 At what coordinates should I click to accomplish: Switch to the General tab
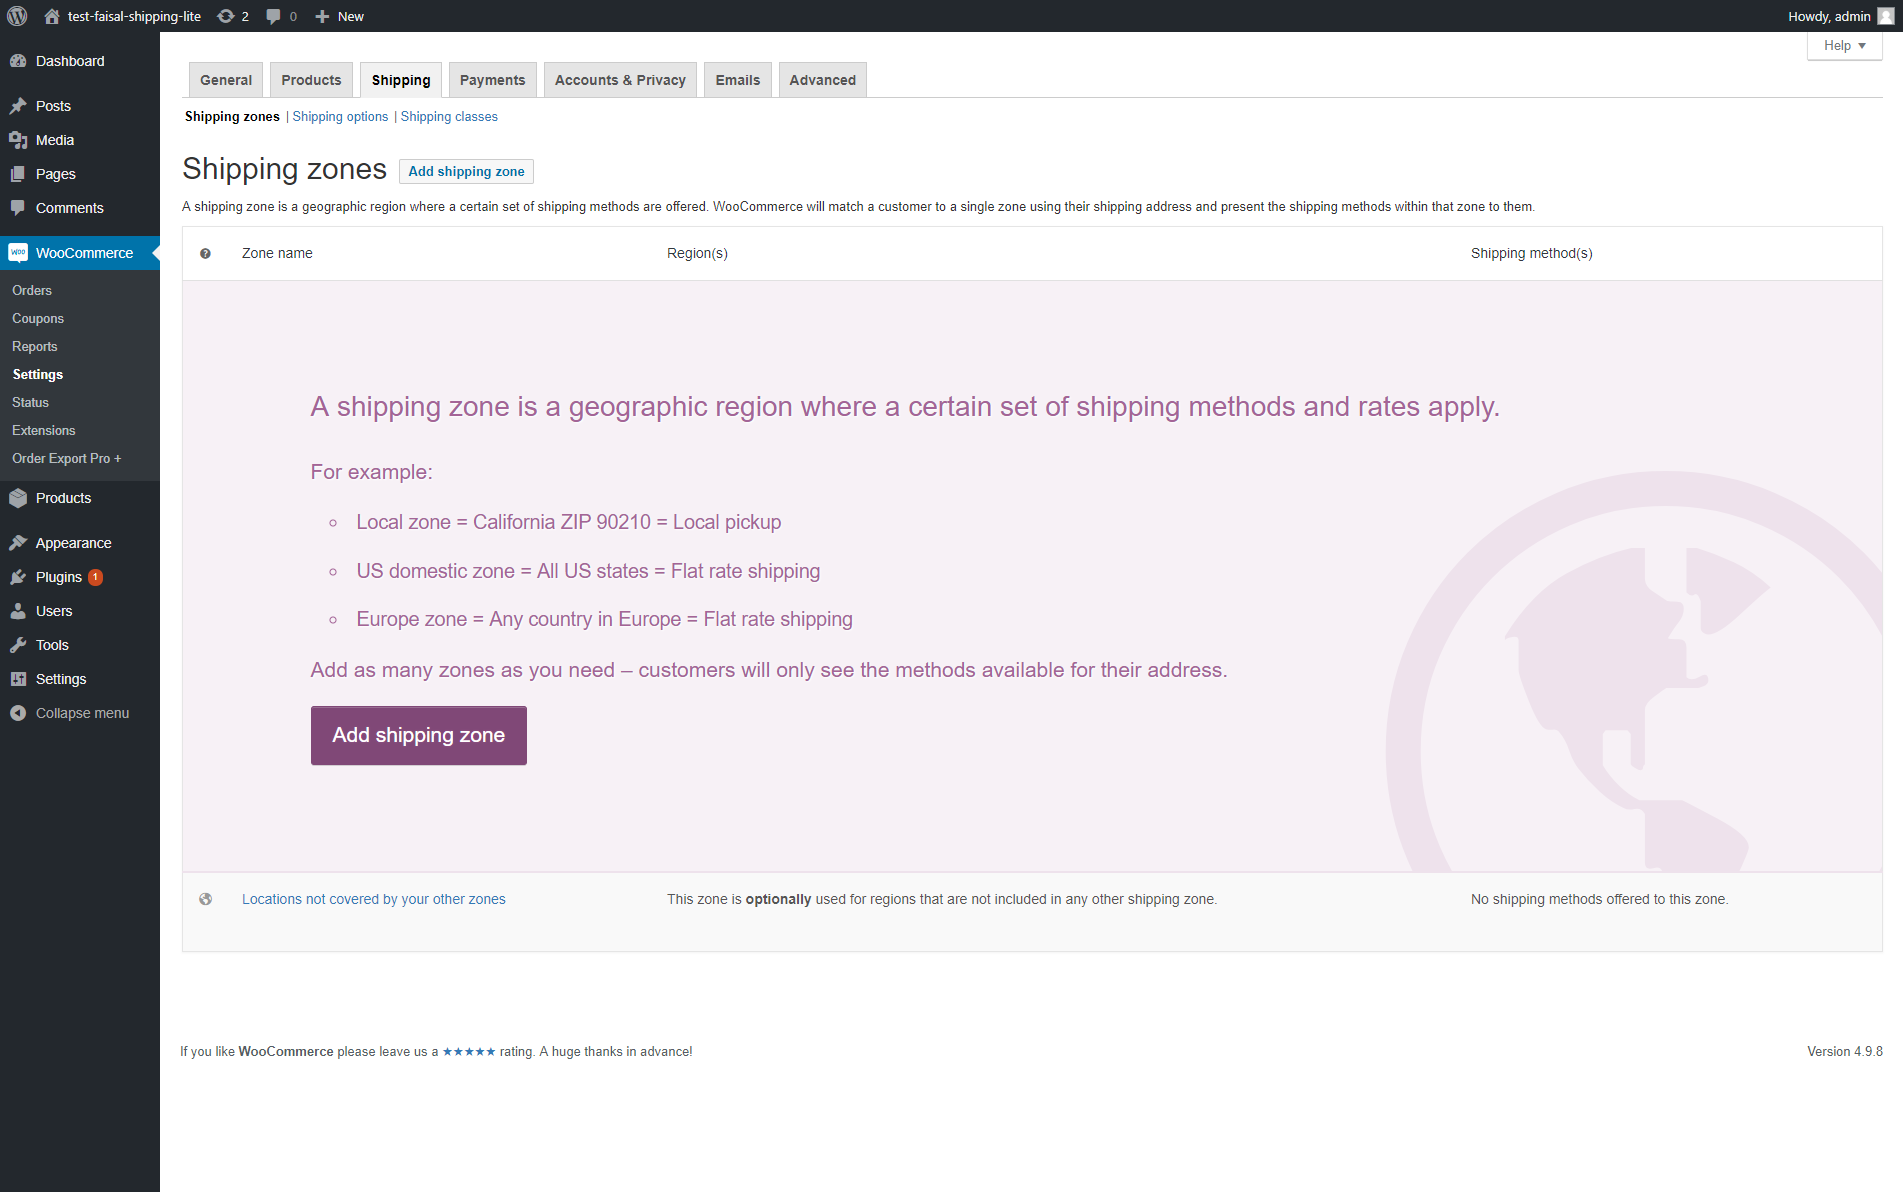[226, 80]
